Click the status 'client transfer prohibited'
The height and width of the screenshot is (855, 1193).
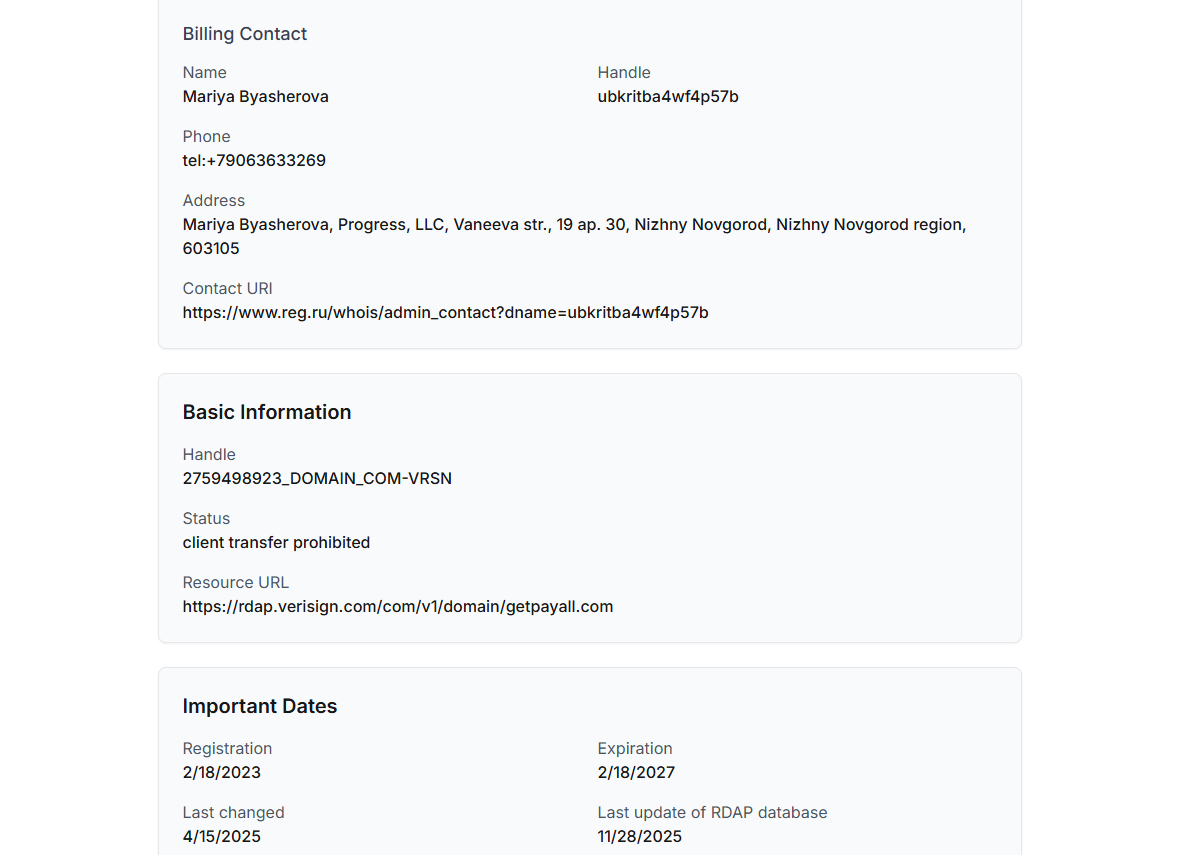(276, 543)
